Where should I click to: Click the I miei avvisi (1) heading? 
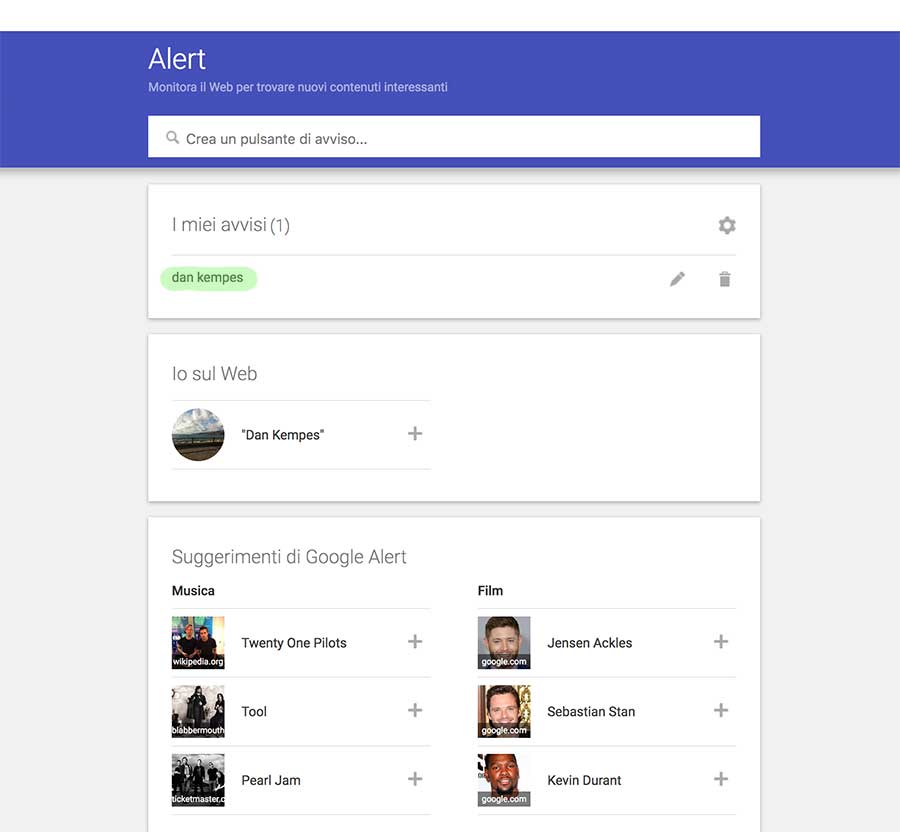coord(231,225)
